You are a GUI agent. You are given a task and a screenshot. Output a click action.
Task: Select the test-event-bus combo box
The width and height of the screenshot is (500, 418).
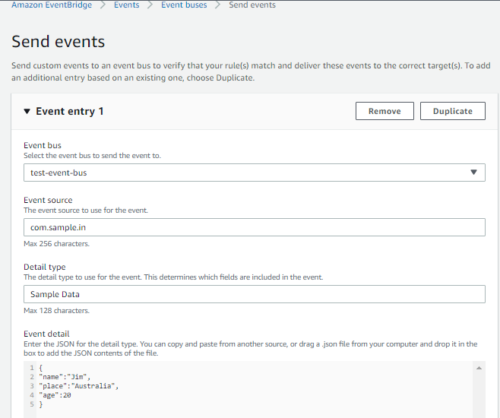(x=254, y=172)
